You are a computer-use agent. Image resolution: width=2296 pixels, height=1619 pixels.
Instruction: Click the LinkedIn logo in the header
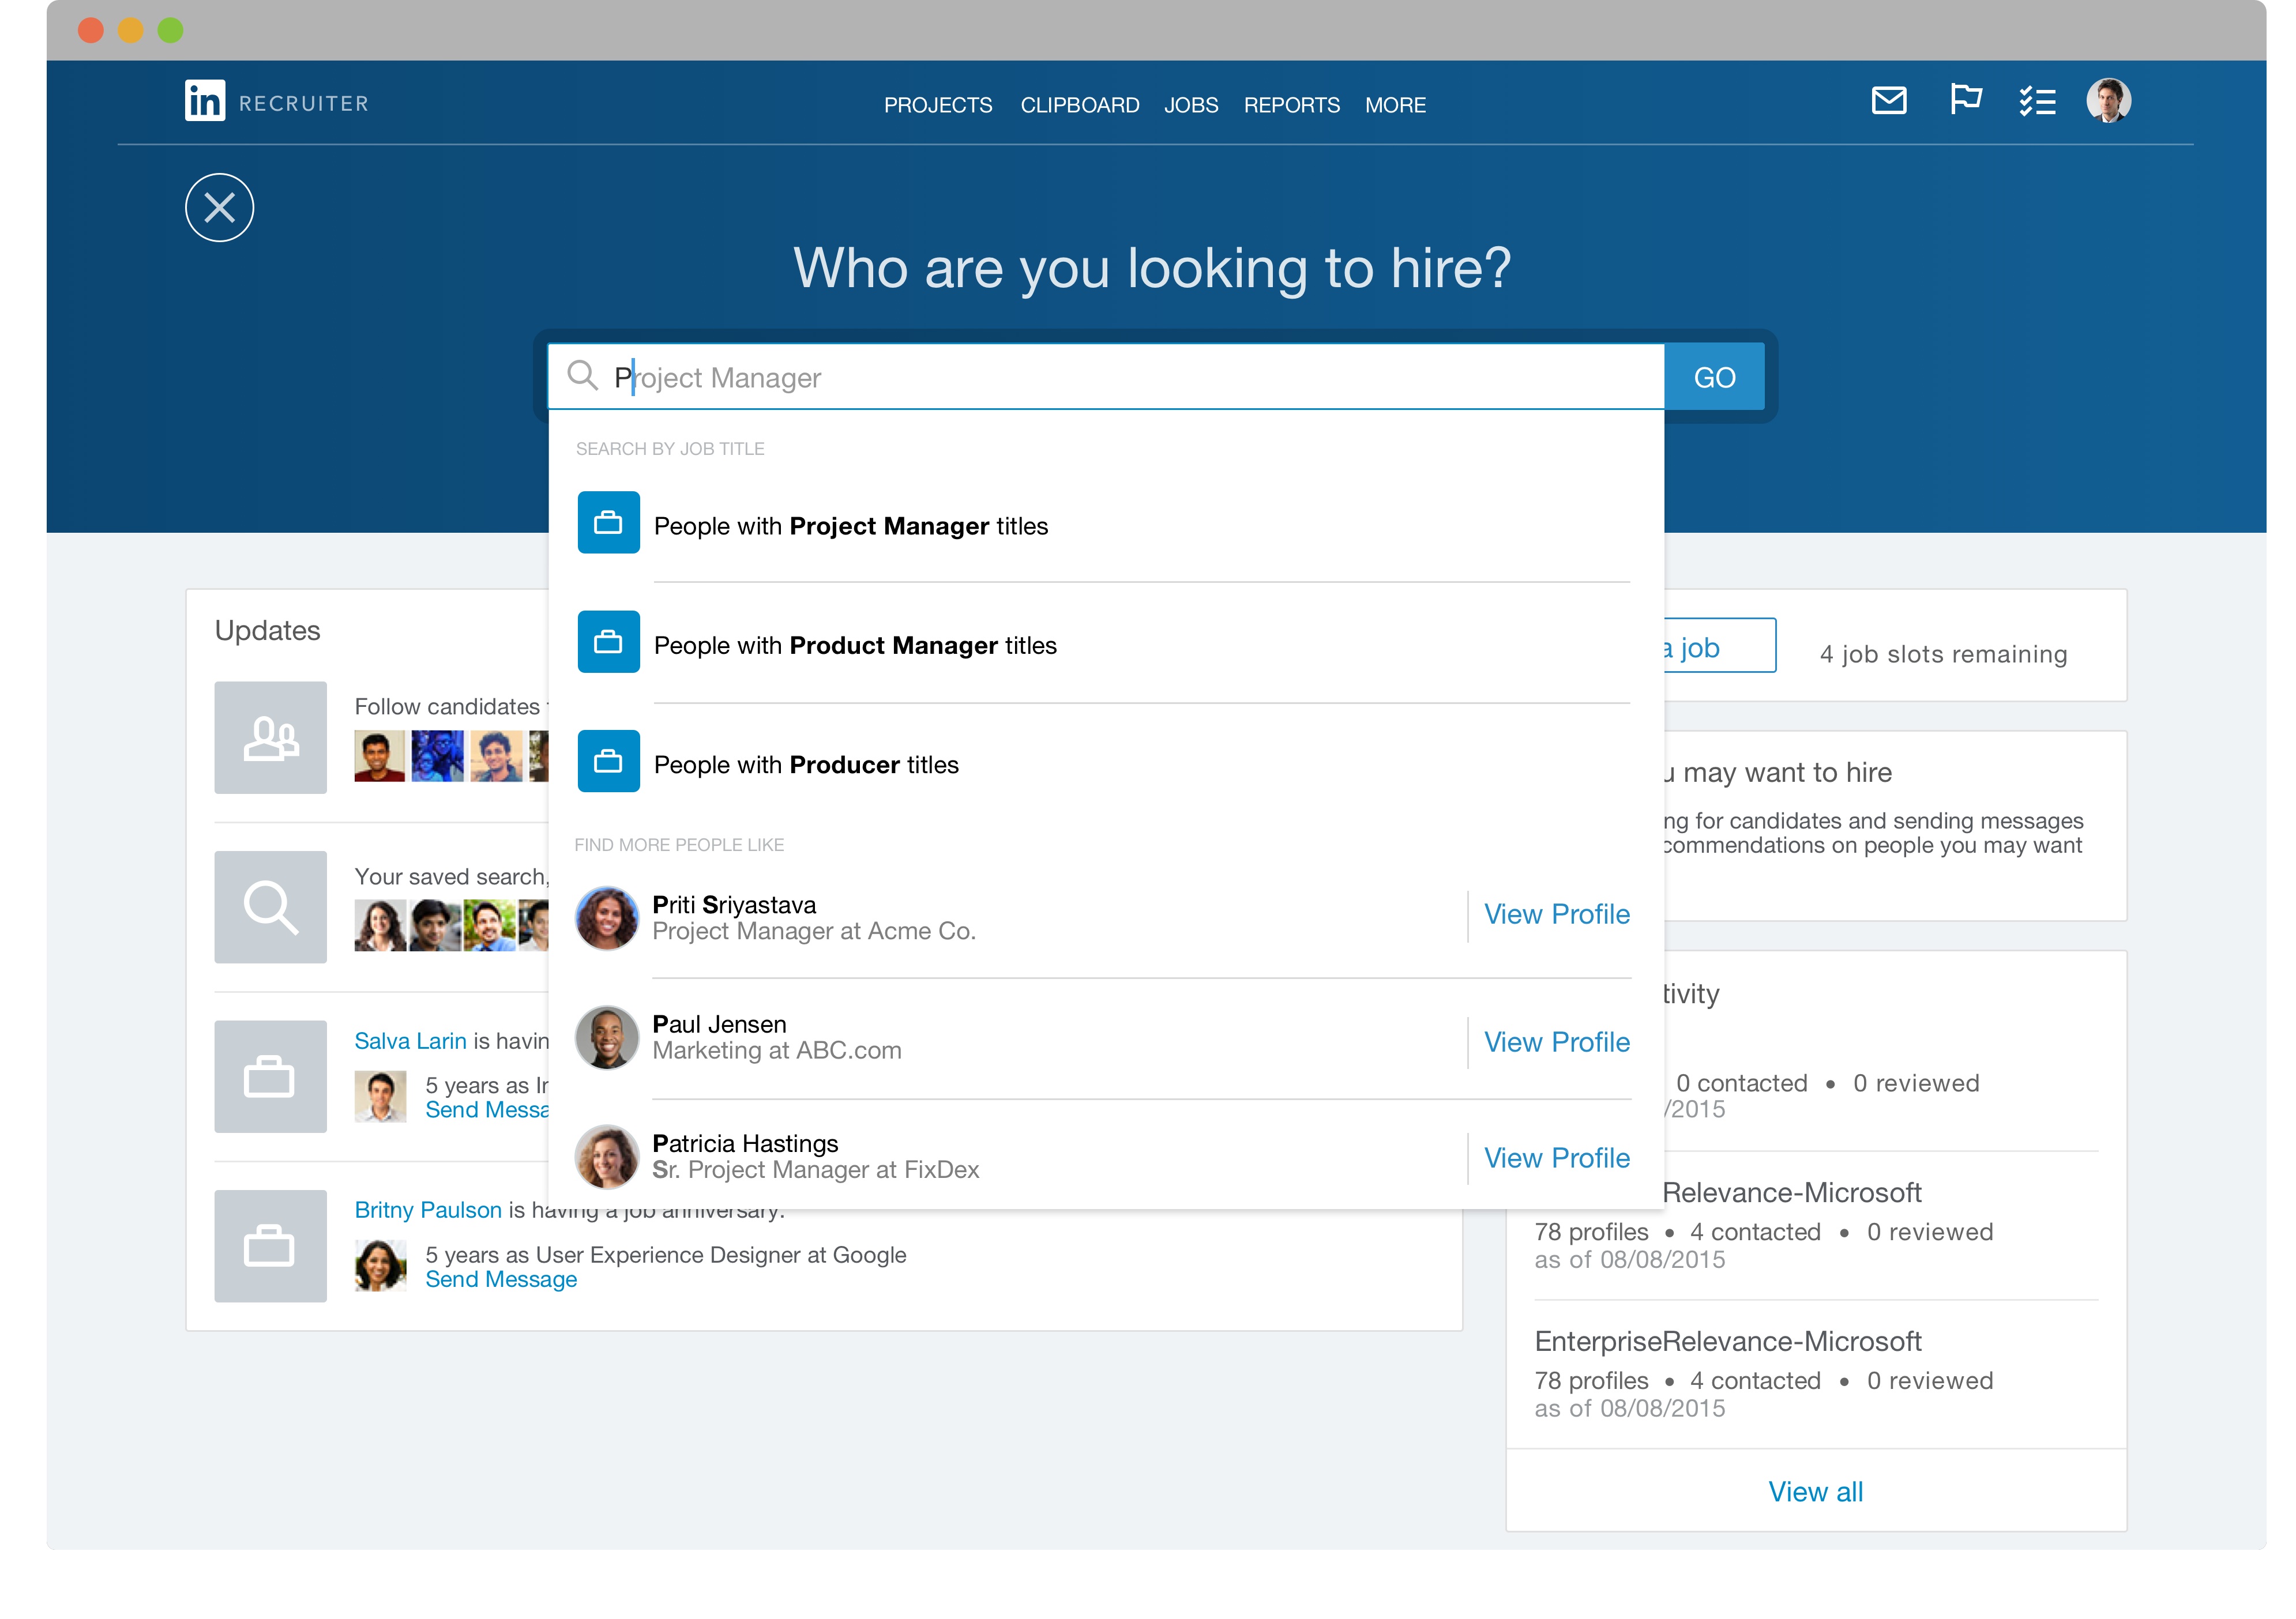[x=205, y=101]
